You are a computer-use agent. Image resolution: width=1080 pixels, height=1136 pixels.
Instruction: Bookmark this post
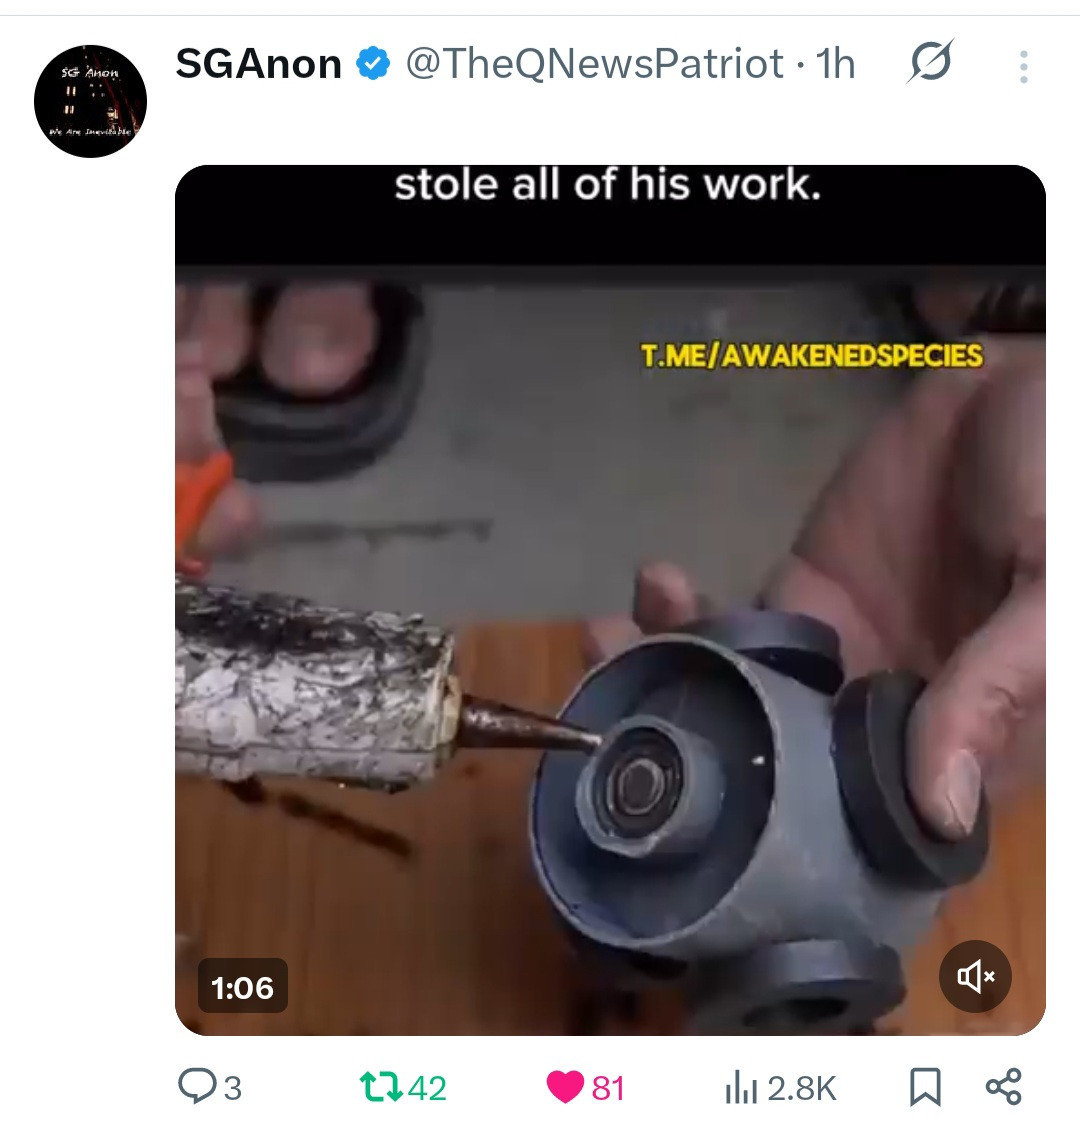coord(925,1087)
